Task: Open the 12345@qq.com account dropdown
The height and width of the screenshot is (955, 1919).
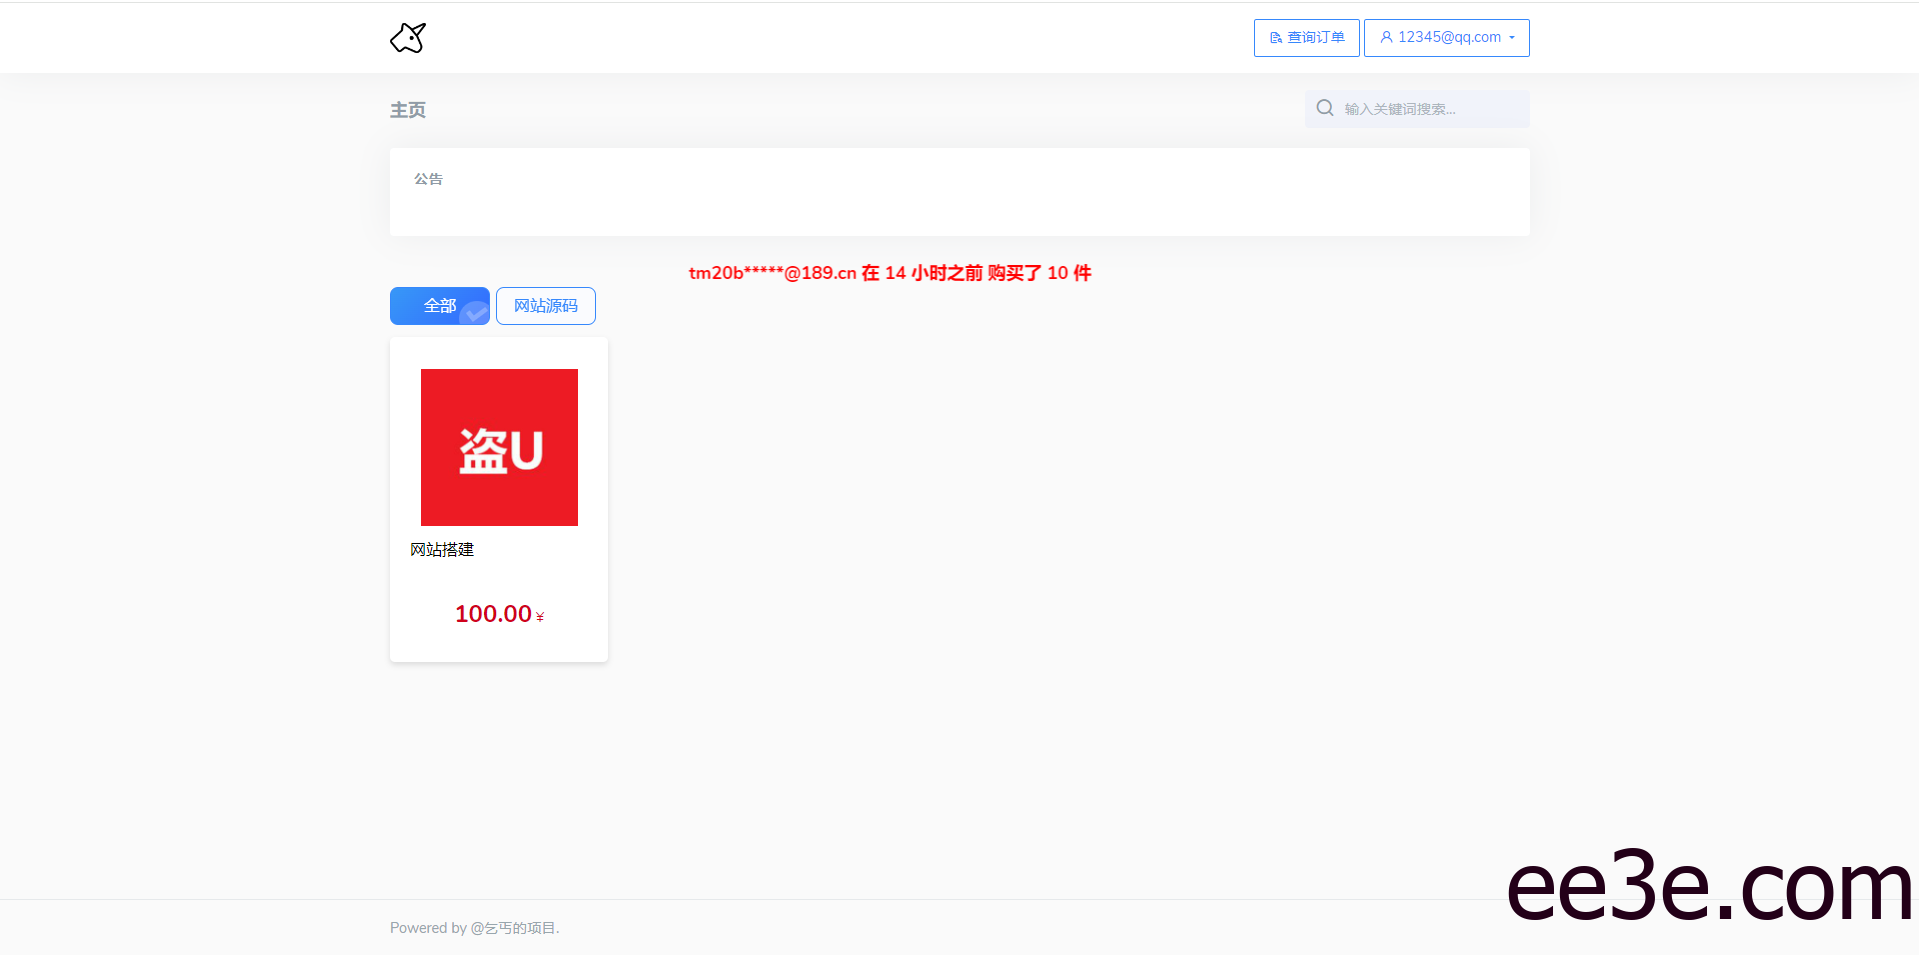Action: (x=1446, y=37)
